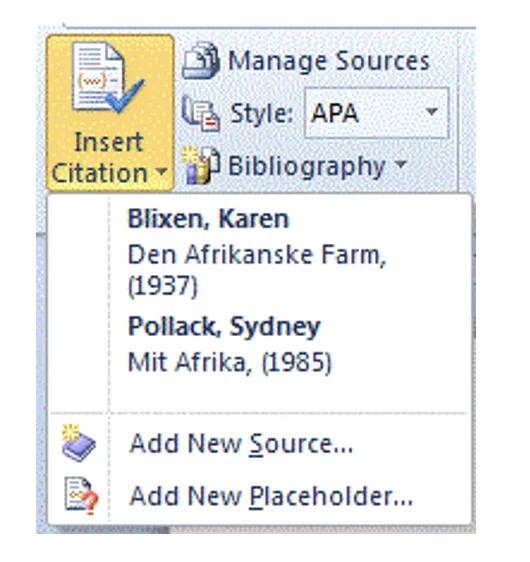Choose the Den Afrikanske Farm (1937) source
This screenshot has width=530, height=562.
click(x=257, y=270)
